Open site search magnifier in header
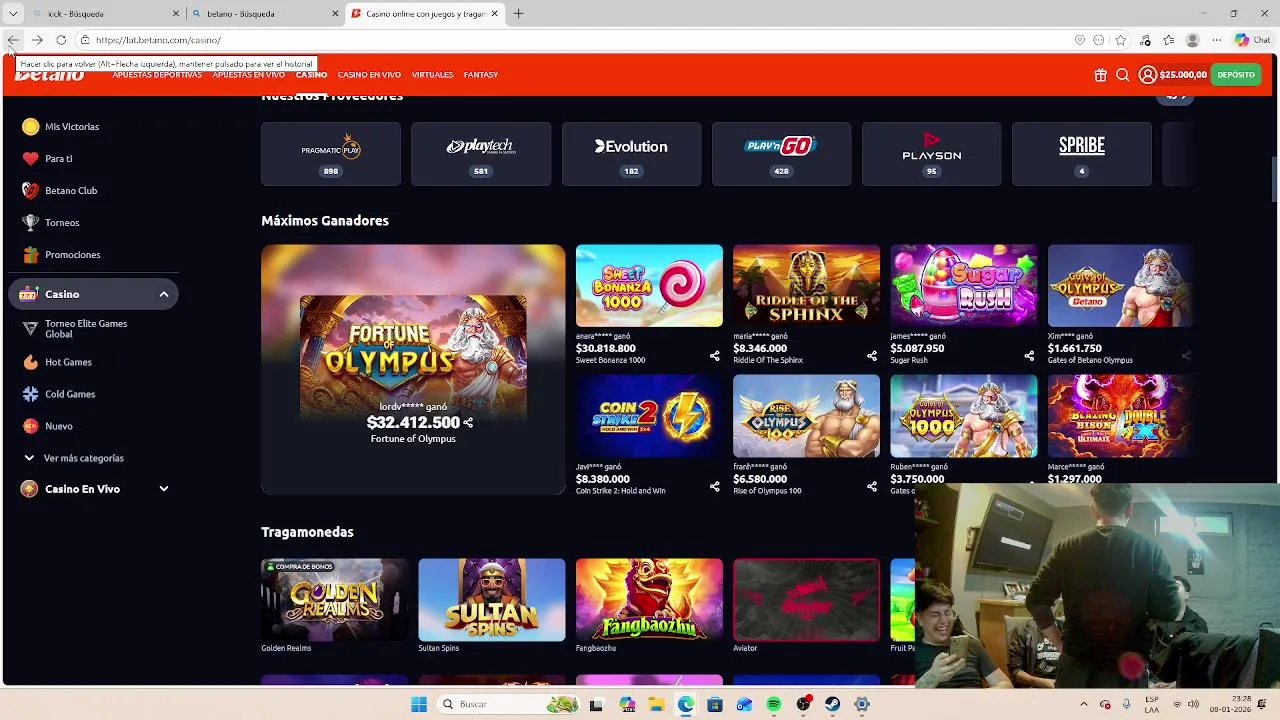Viewport: 1280px width, 720px height. [1122, 75]
